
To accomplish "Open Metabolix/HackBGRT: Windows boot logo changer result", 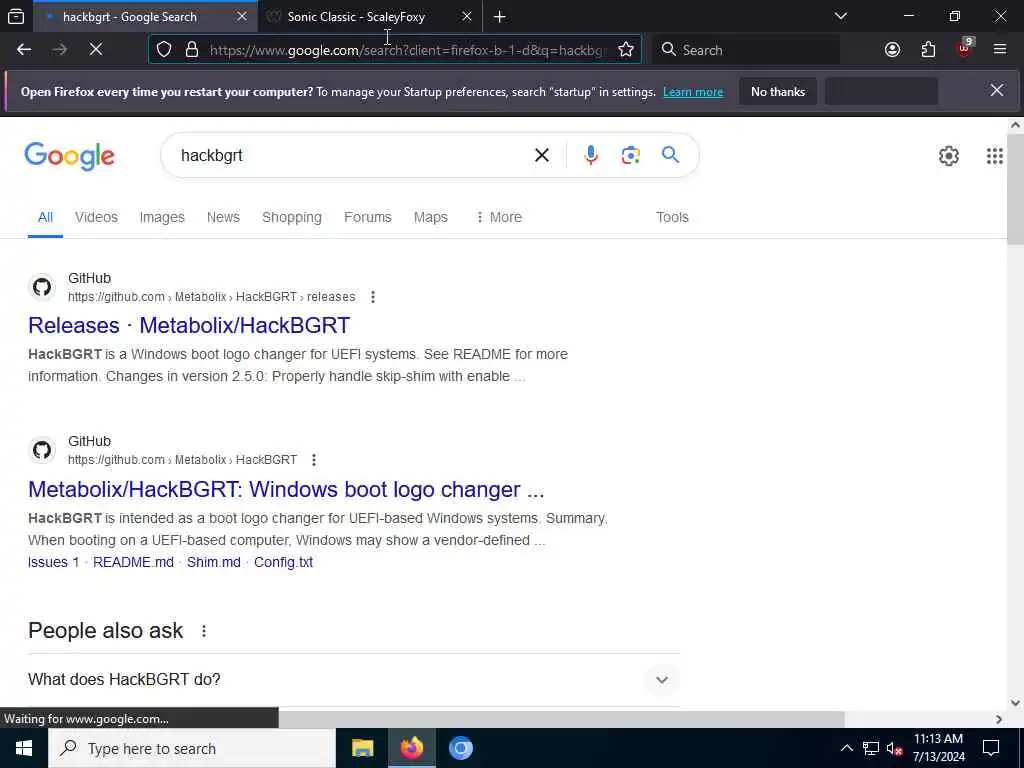I will [286, 489].
